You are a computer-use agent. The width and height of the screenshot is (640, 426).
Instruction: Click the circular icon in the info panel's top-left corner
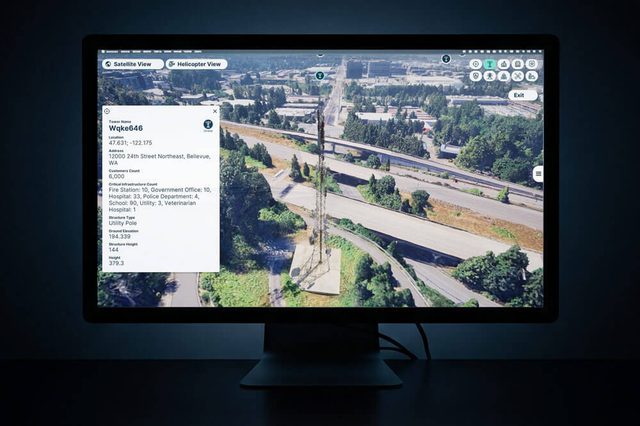click(x=107, y=111)
